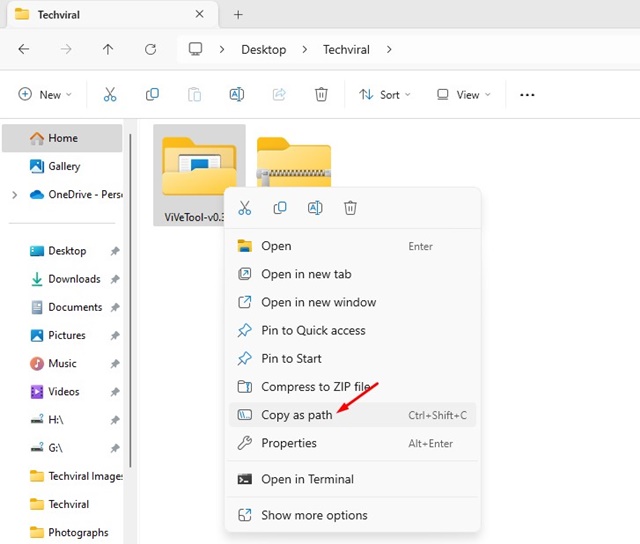The width and height of the screenshot is (640, 544).
Task: Select Pin to Start
Action: coord(353,359)
